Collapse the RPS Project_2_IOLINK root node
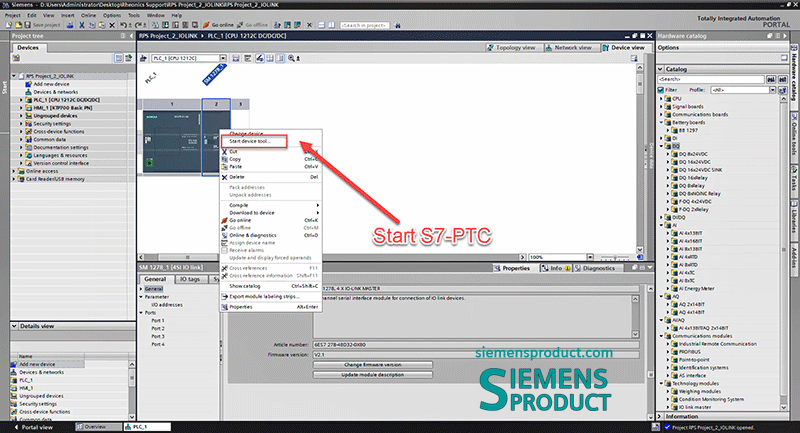 click(14, 76)
